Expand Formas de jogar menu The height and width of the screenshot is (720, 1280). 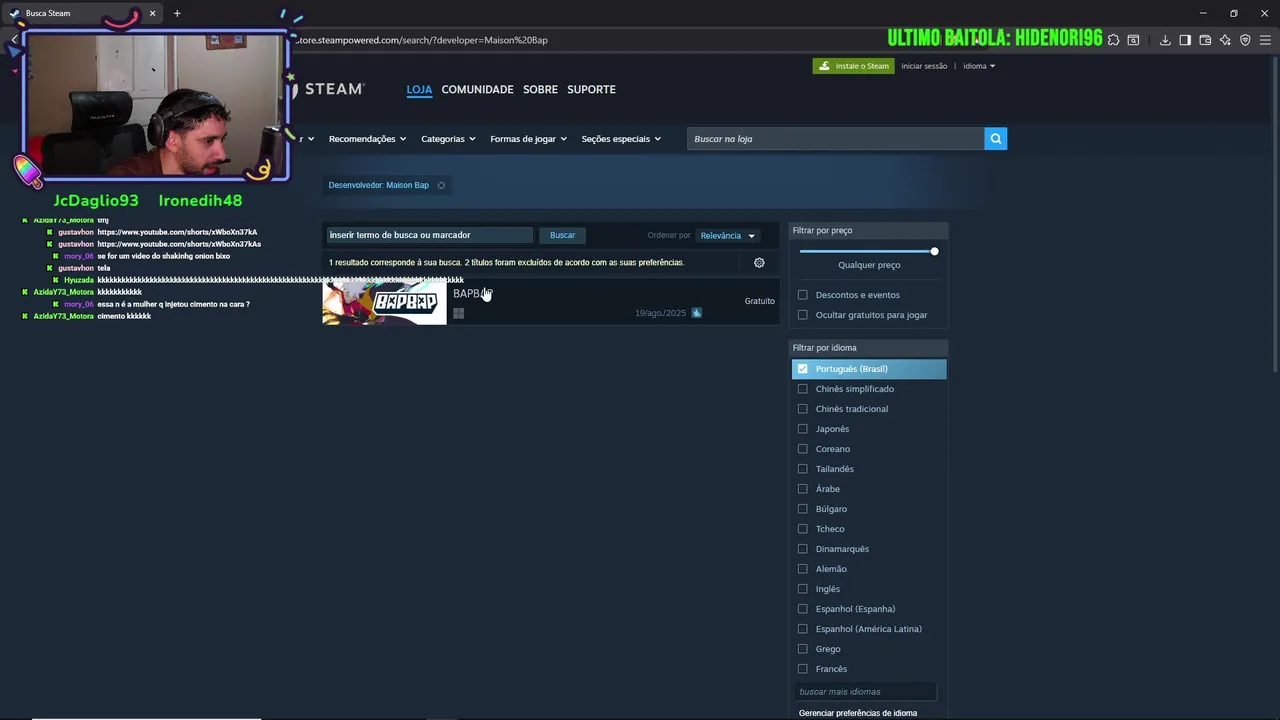[528, 139]
